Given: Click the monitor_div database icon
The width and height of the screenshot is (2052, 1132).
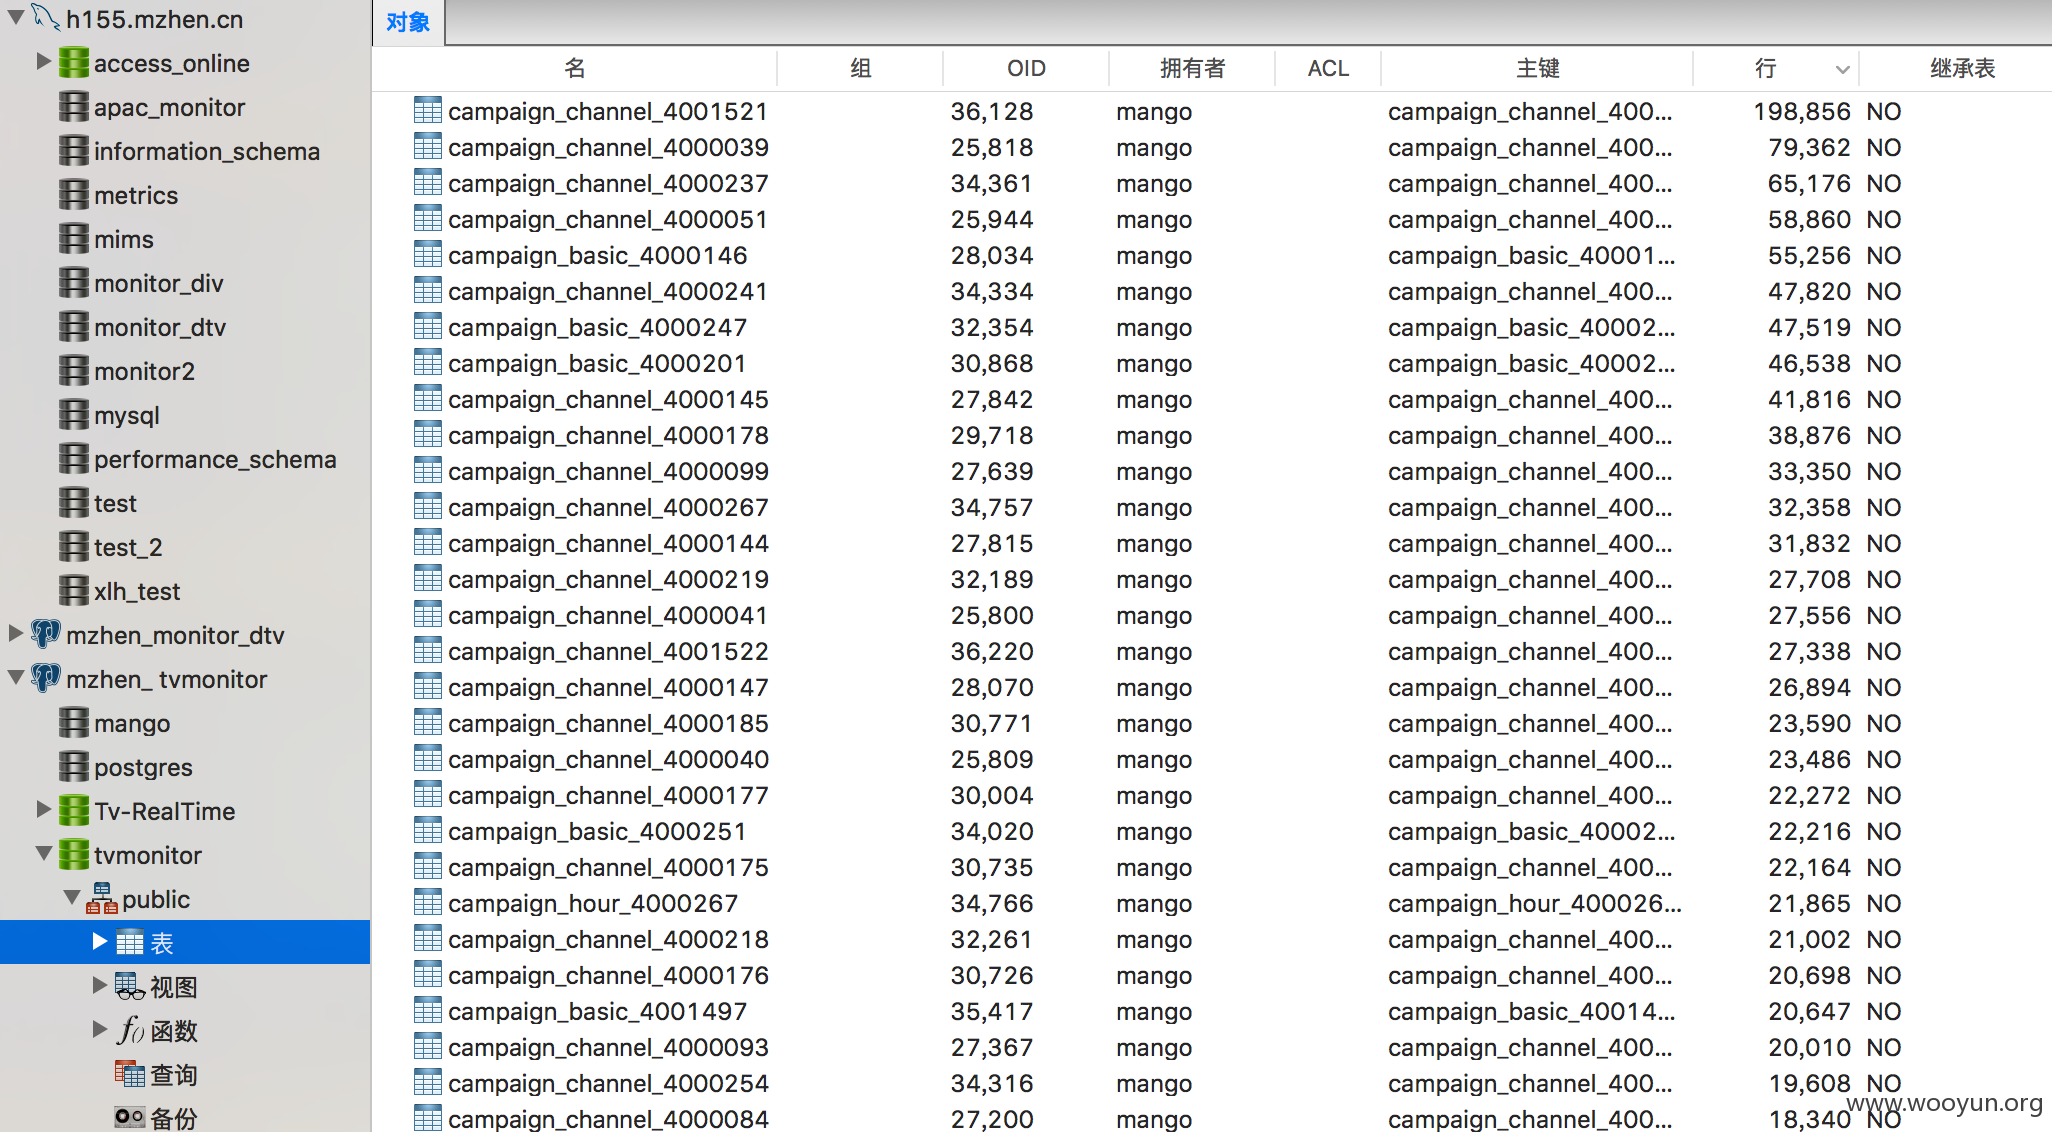Looking at the screenshot, I should 74,283.
